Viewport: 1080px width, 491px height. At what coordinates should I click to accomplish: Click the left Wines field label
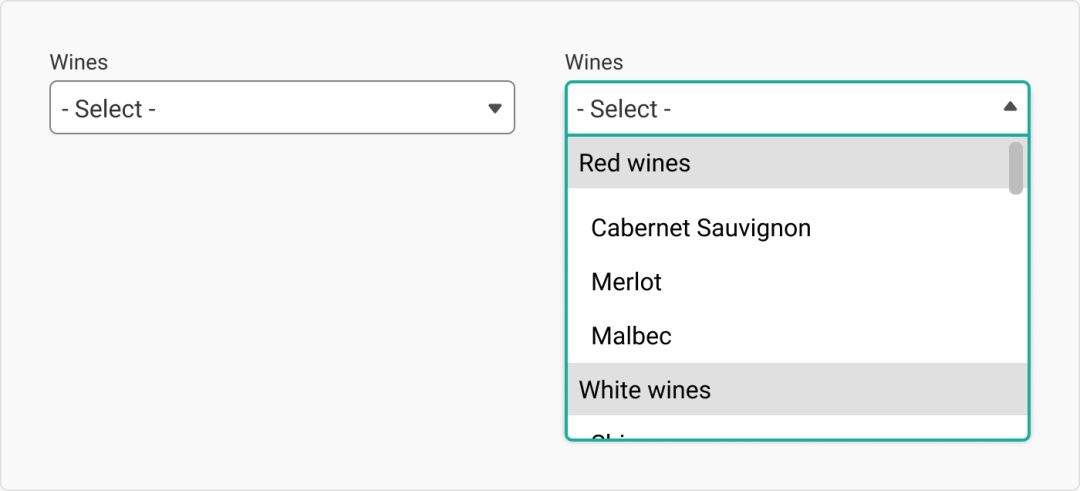pyautogui.click(x=78, y=62)
